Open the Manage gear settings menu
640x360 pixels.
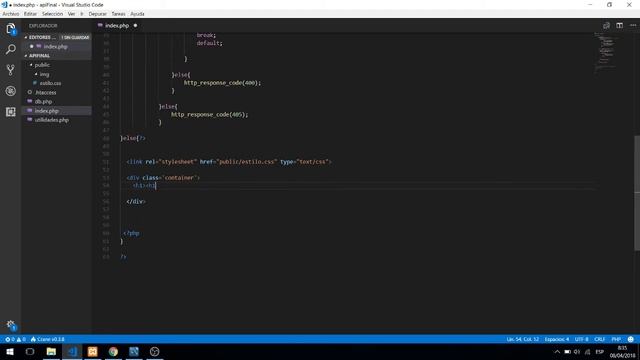11,325
